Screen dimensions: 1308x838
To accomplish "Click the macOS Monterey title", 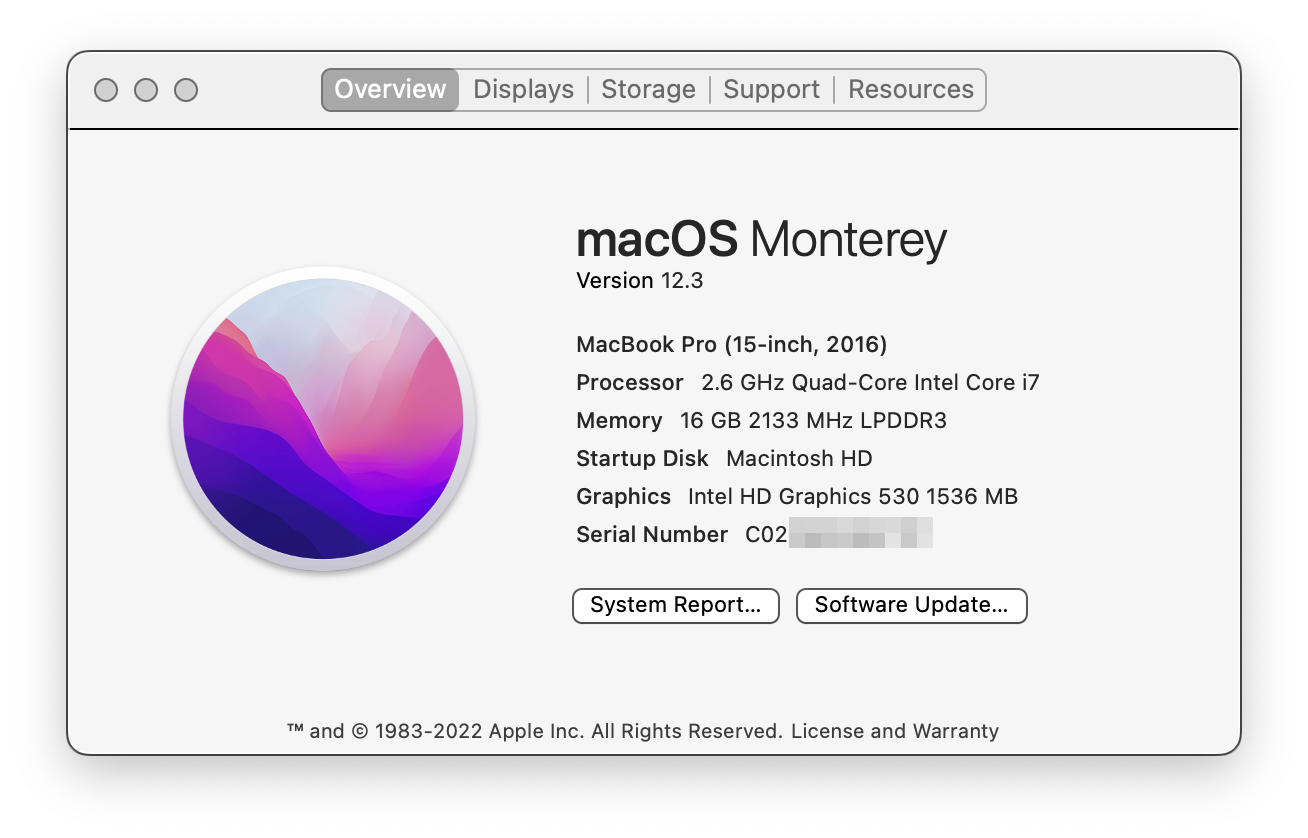I will [x=761, y=240].
